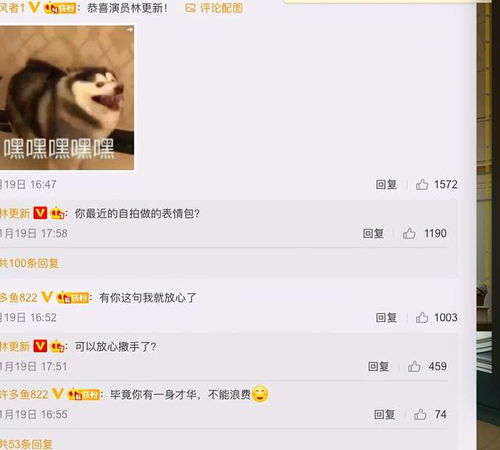
Task: Click the smiley emoji after 不能浪费
Action: tap(260, 394)
